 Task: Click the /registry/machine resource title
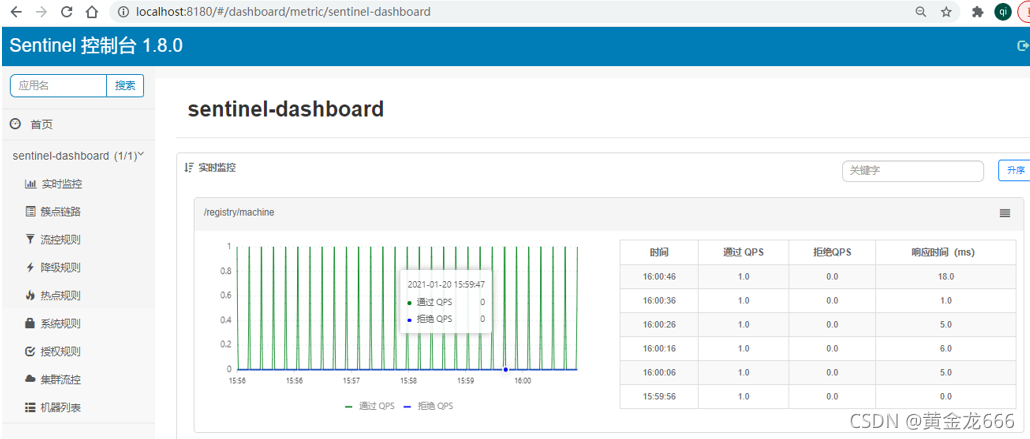pyautogui.click(x=239, y=212)
